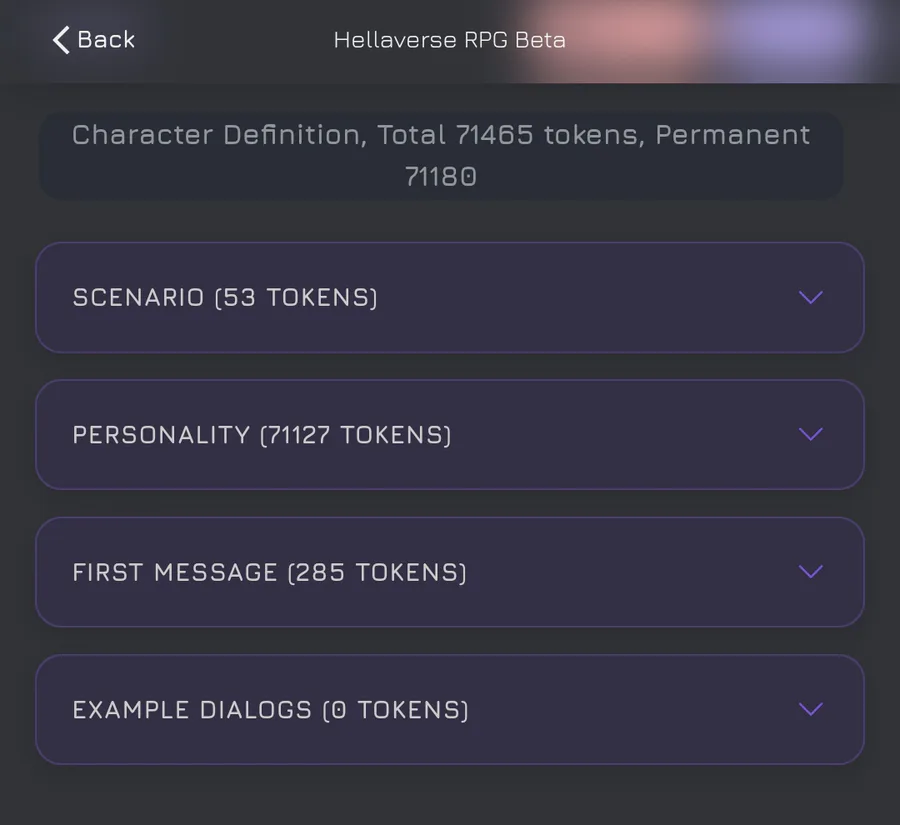Click the Example Dialogs chevron arrow
Viewport: 900px width, 825px height.
810,709
